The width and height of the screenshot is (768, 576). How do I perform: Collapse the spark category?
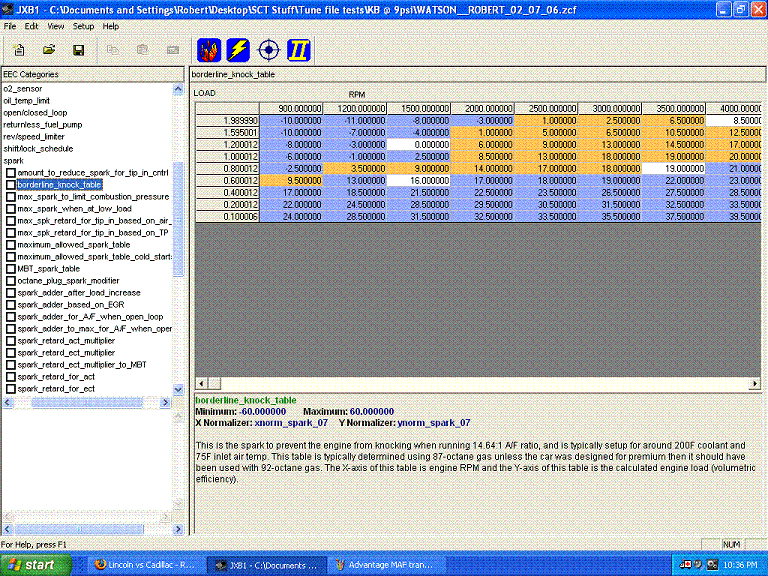pos(14,161)
